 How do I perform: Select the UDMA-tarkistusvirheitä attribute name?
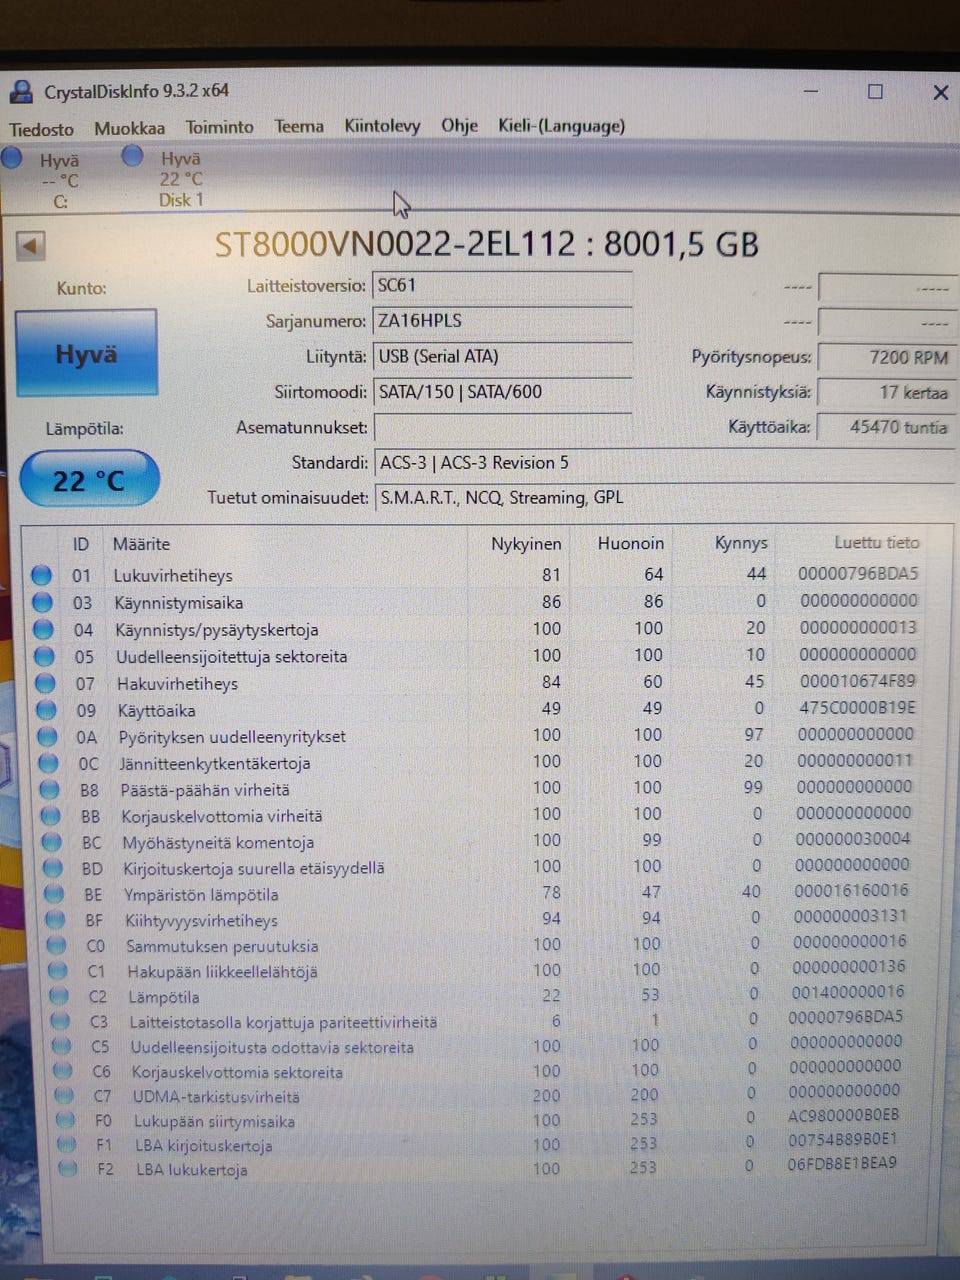(216, 1097)
